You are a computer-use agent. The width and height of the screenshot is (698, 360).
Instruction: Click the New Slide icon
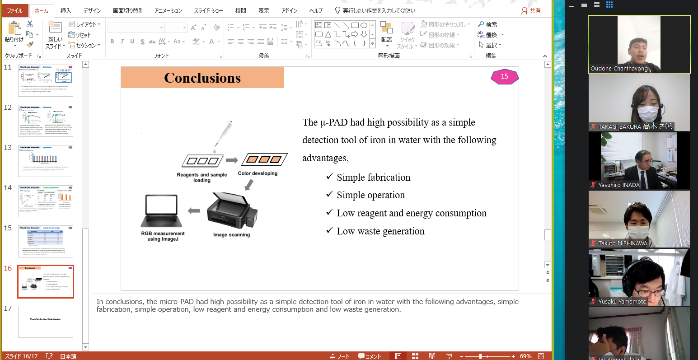[x=55, y=28]
